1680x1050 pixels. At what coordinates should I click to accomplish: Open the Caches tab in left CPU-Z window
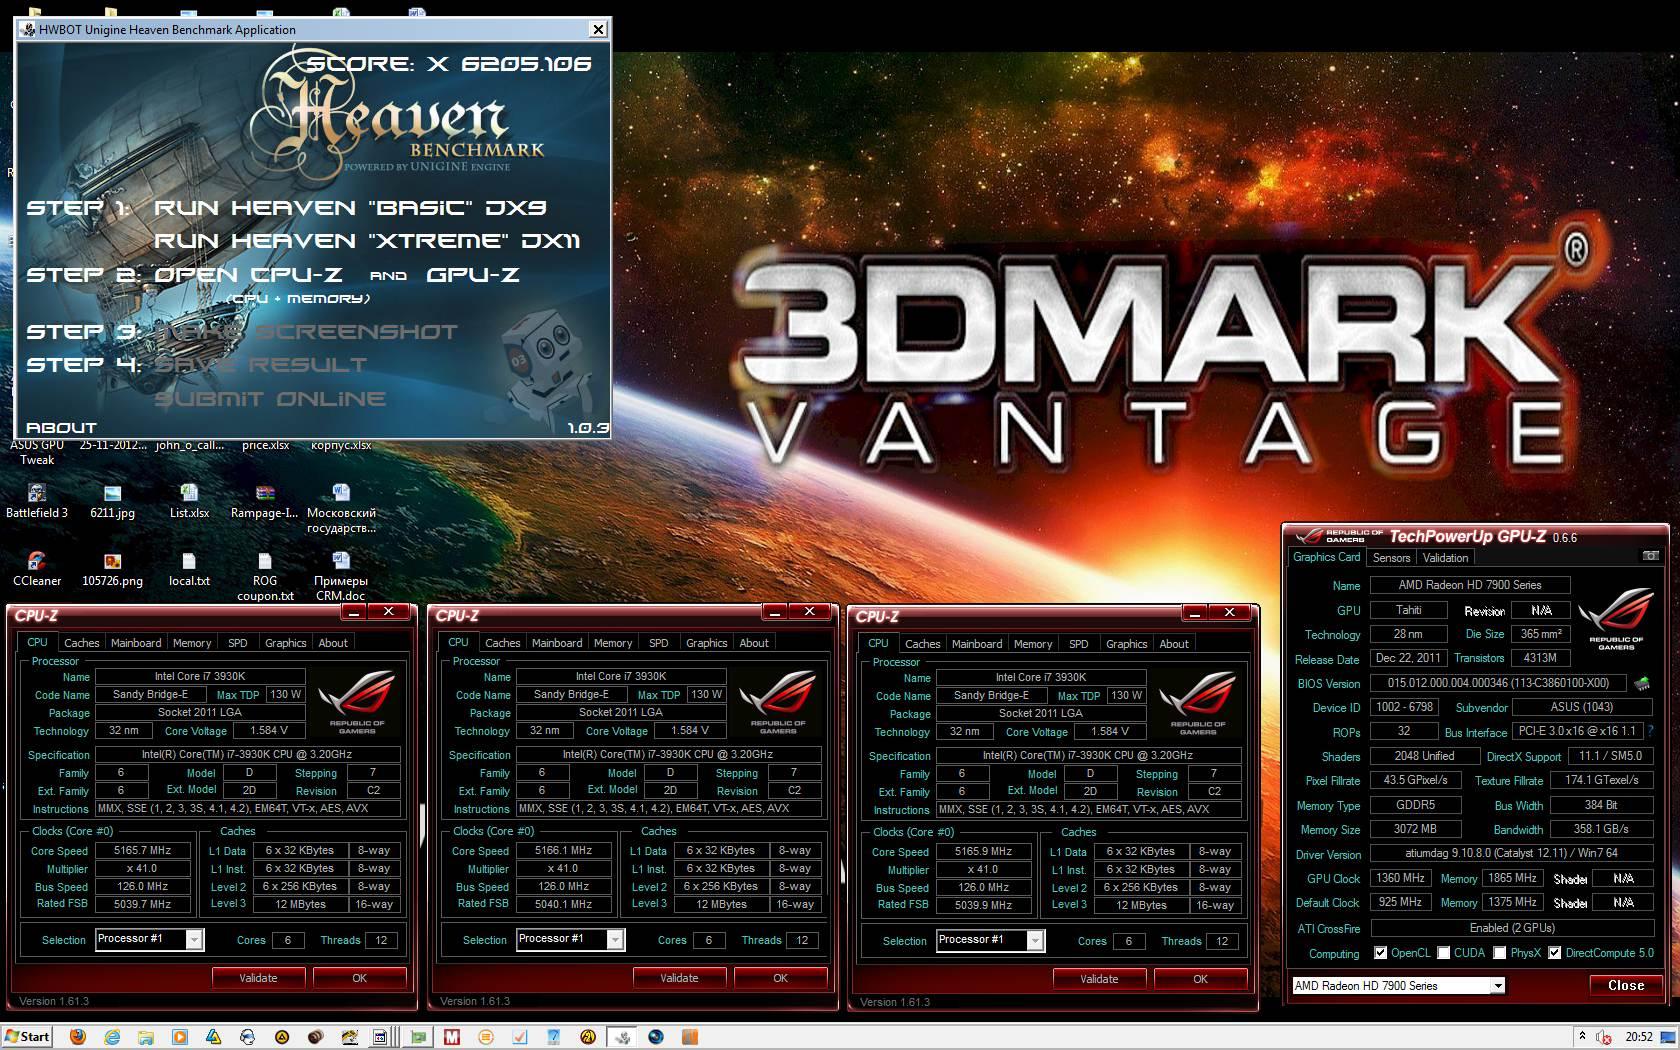coord(82,643)
